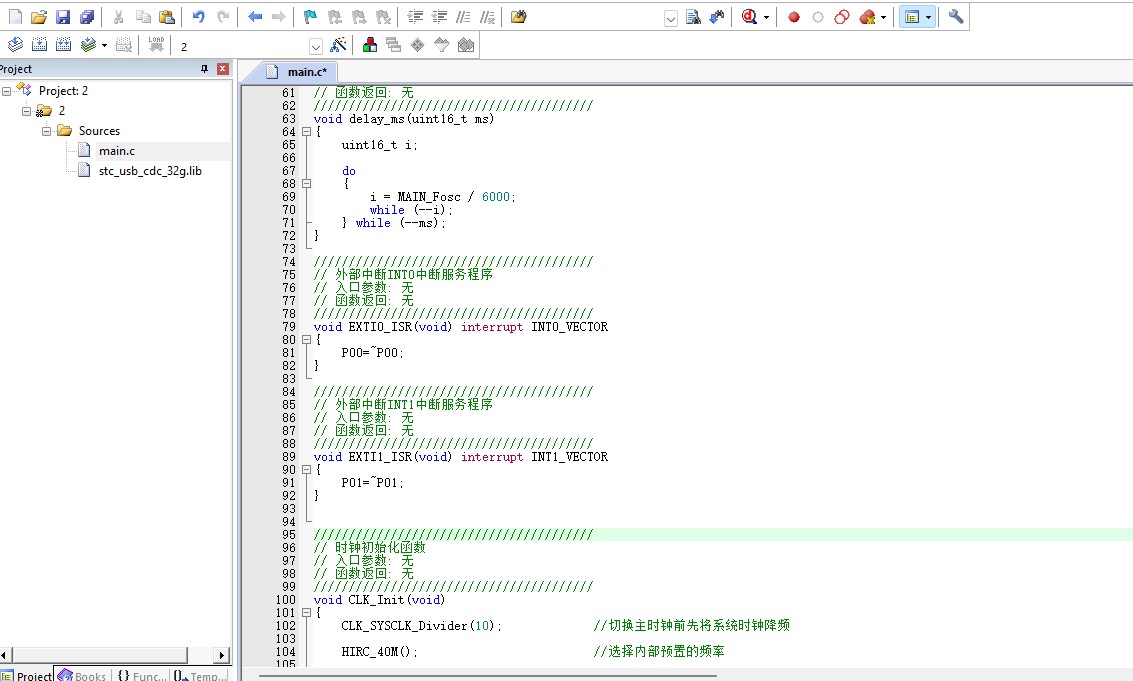Viewport: 1133px width, 681px height.
Task: Fold the EXTI1_ISR function body at line 90
Action: [306, 470]
